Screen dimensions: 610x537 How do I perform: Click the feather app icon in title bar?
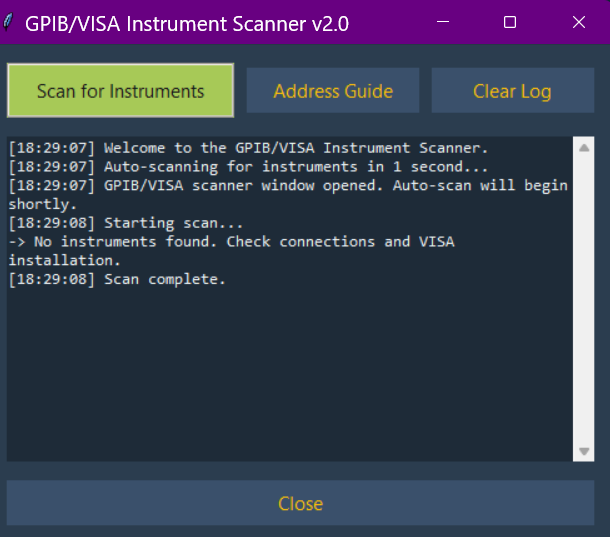(x=10, y=23)
